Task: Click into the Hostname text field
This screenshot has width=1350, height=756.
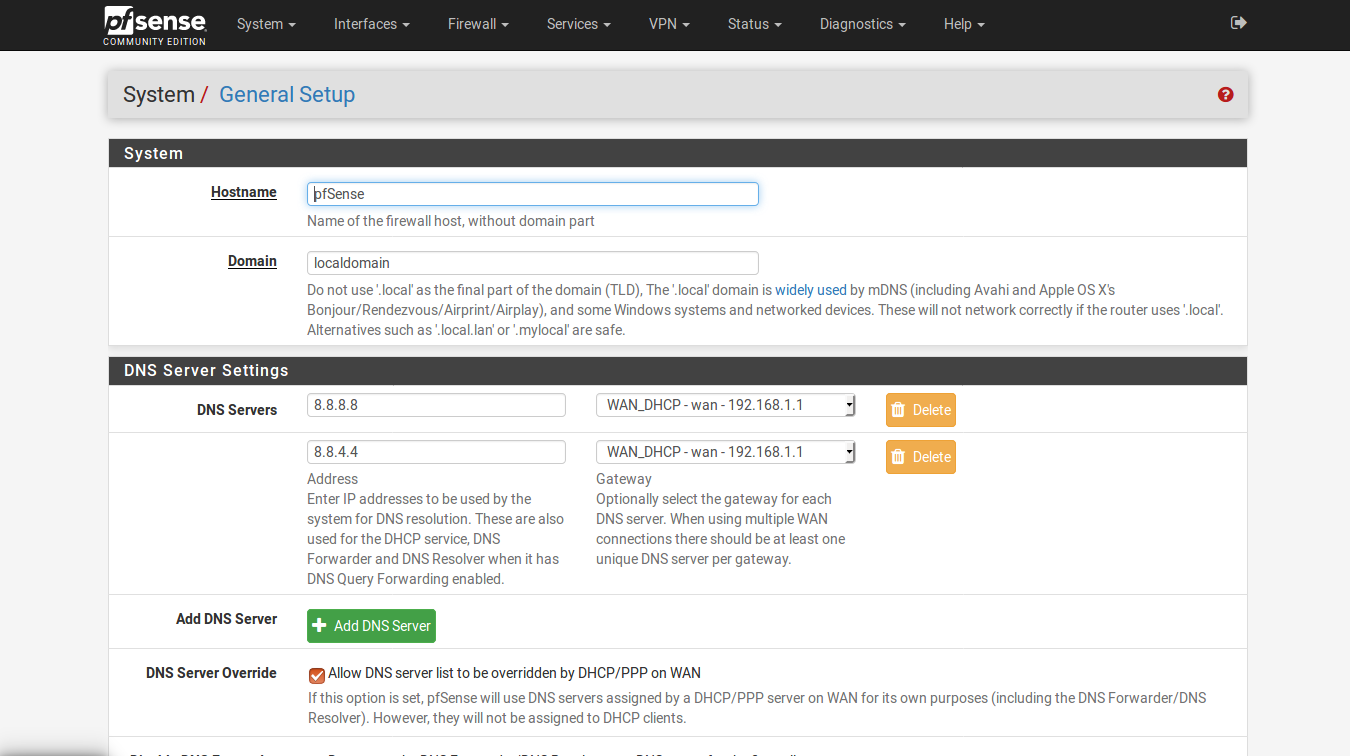Action: pyautogui.click(x=532, y=194)
